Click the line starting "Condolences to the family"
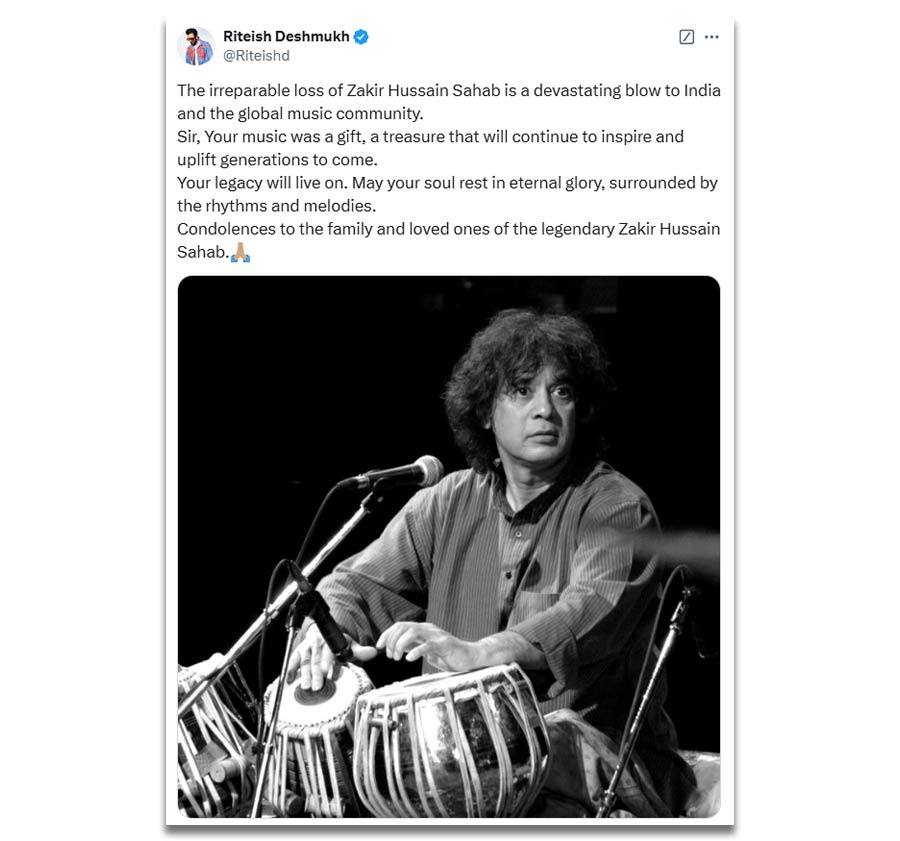900x841 pixels. point(448,229)
